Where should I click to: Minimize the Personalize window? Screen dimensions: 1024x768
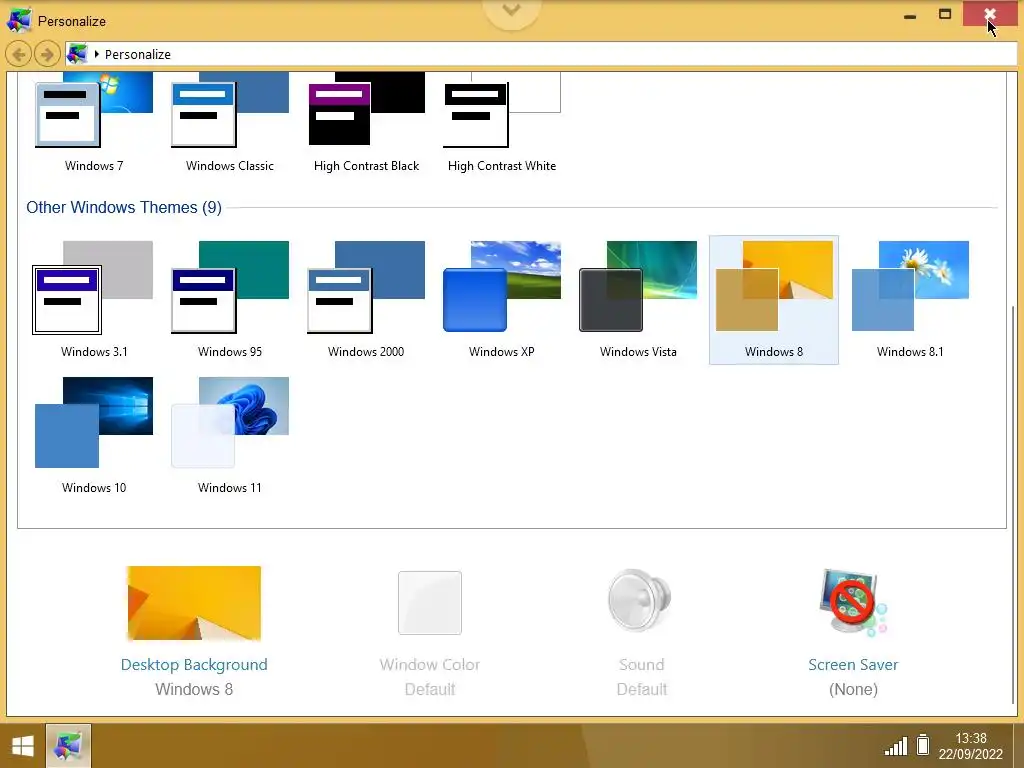910,15
